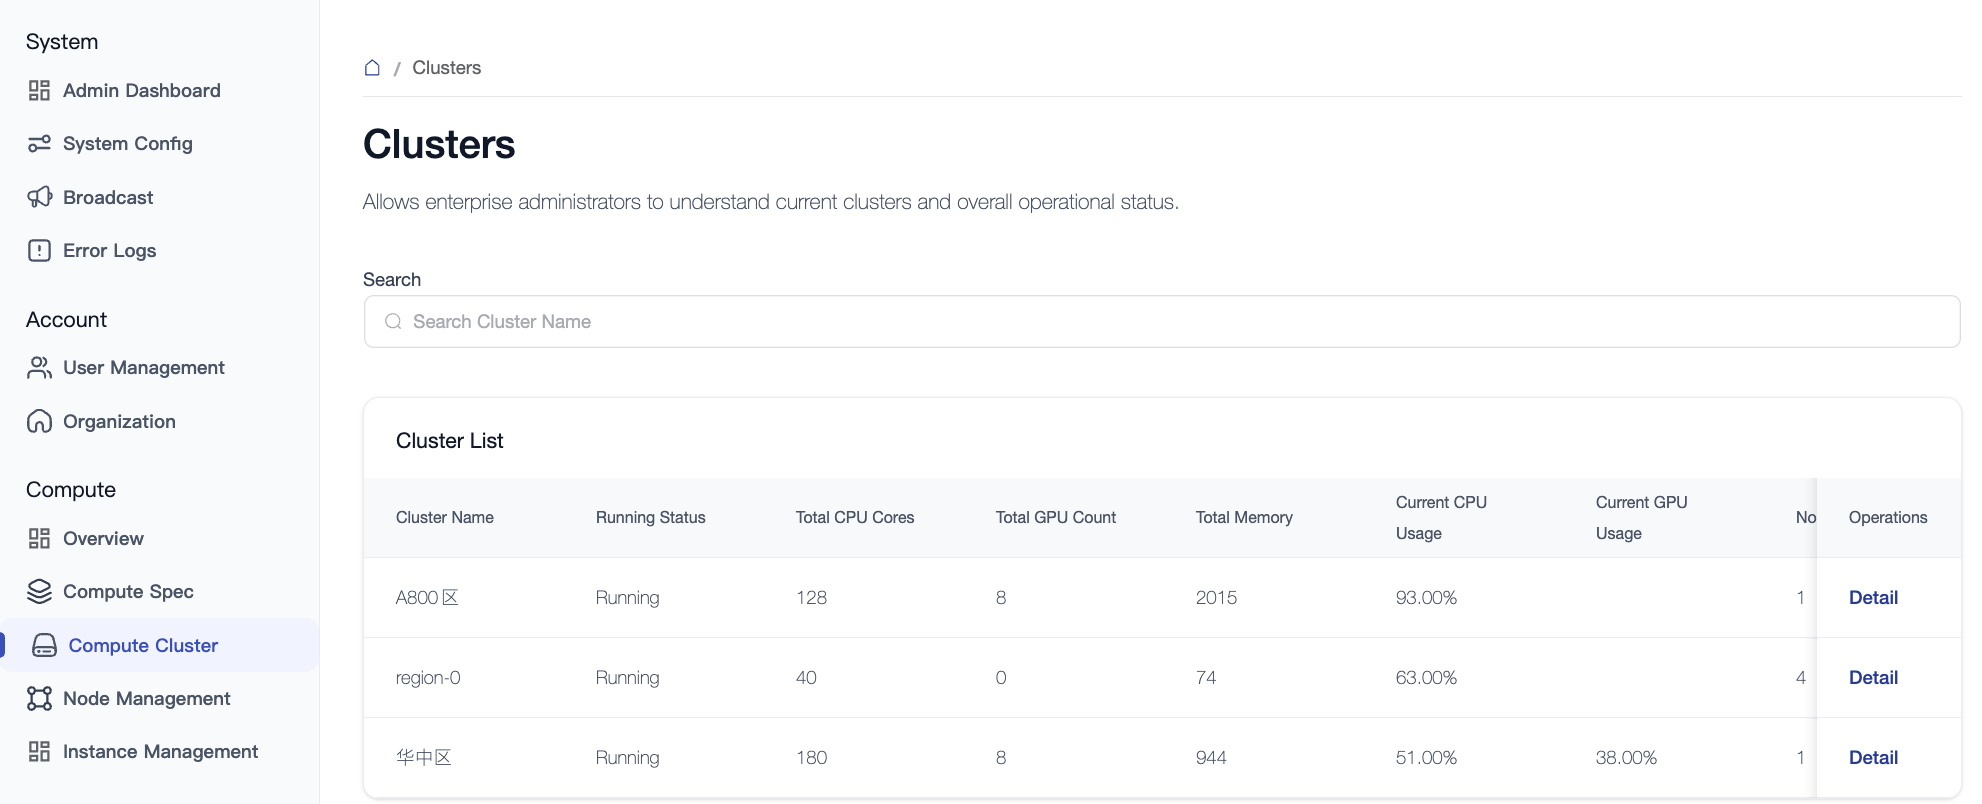The height and width of the screenshot is (804, 1982).
Task: Open Overview in the Compute section
Action: (x=103, y=539)
